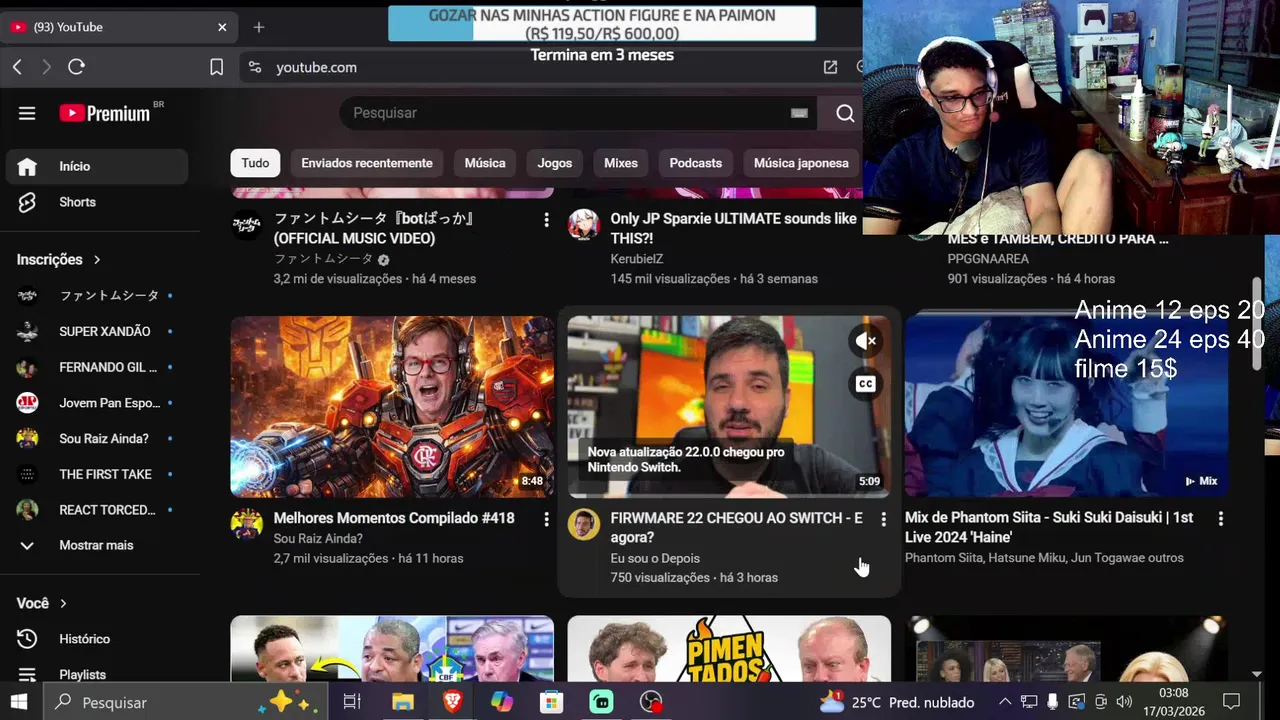1280x720 pixels.
Task: Select the Podcasts filter chip
Action: [696, 163]
